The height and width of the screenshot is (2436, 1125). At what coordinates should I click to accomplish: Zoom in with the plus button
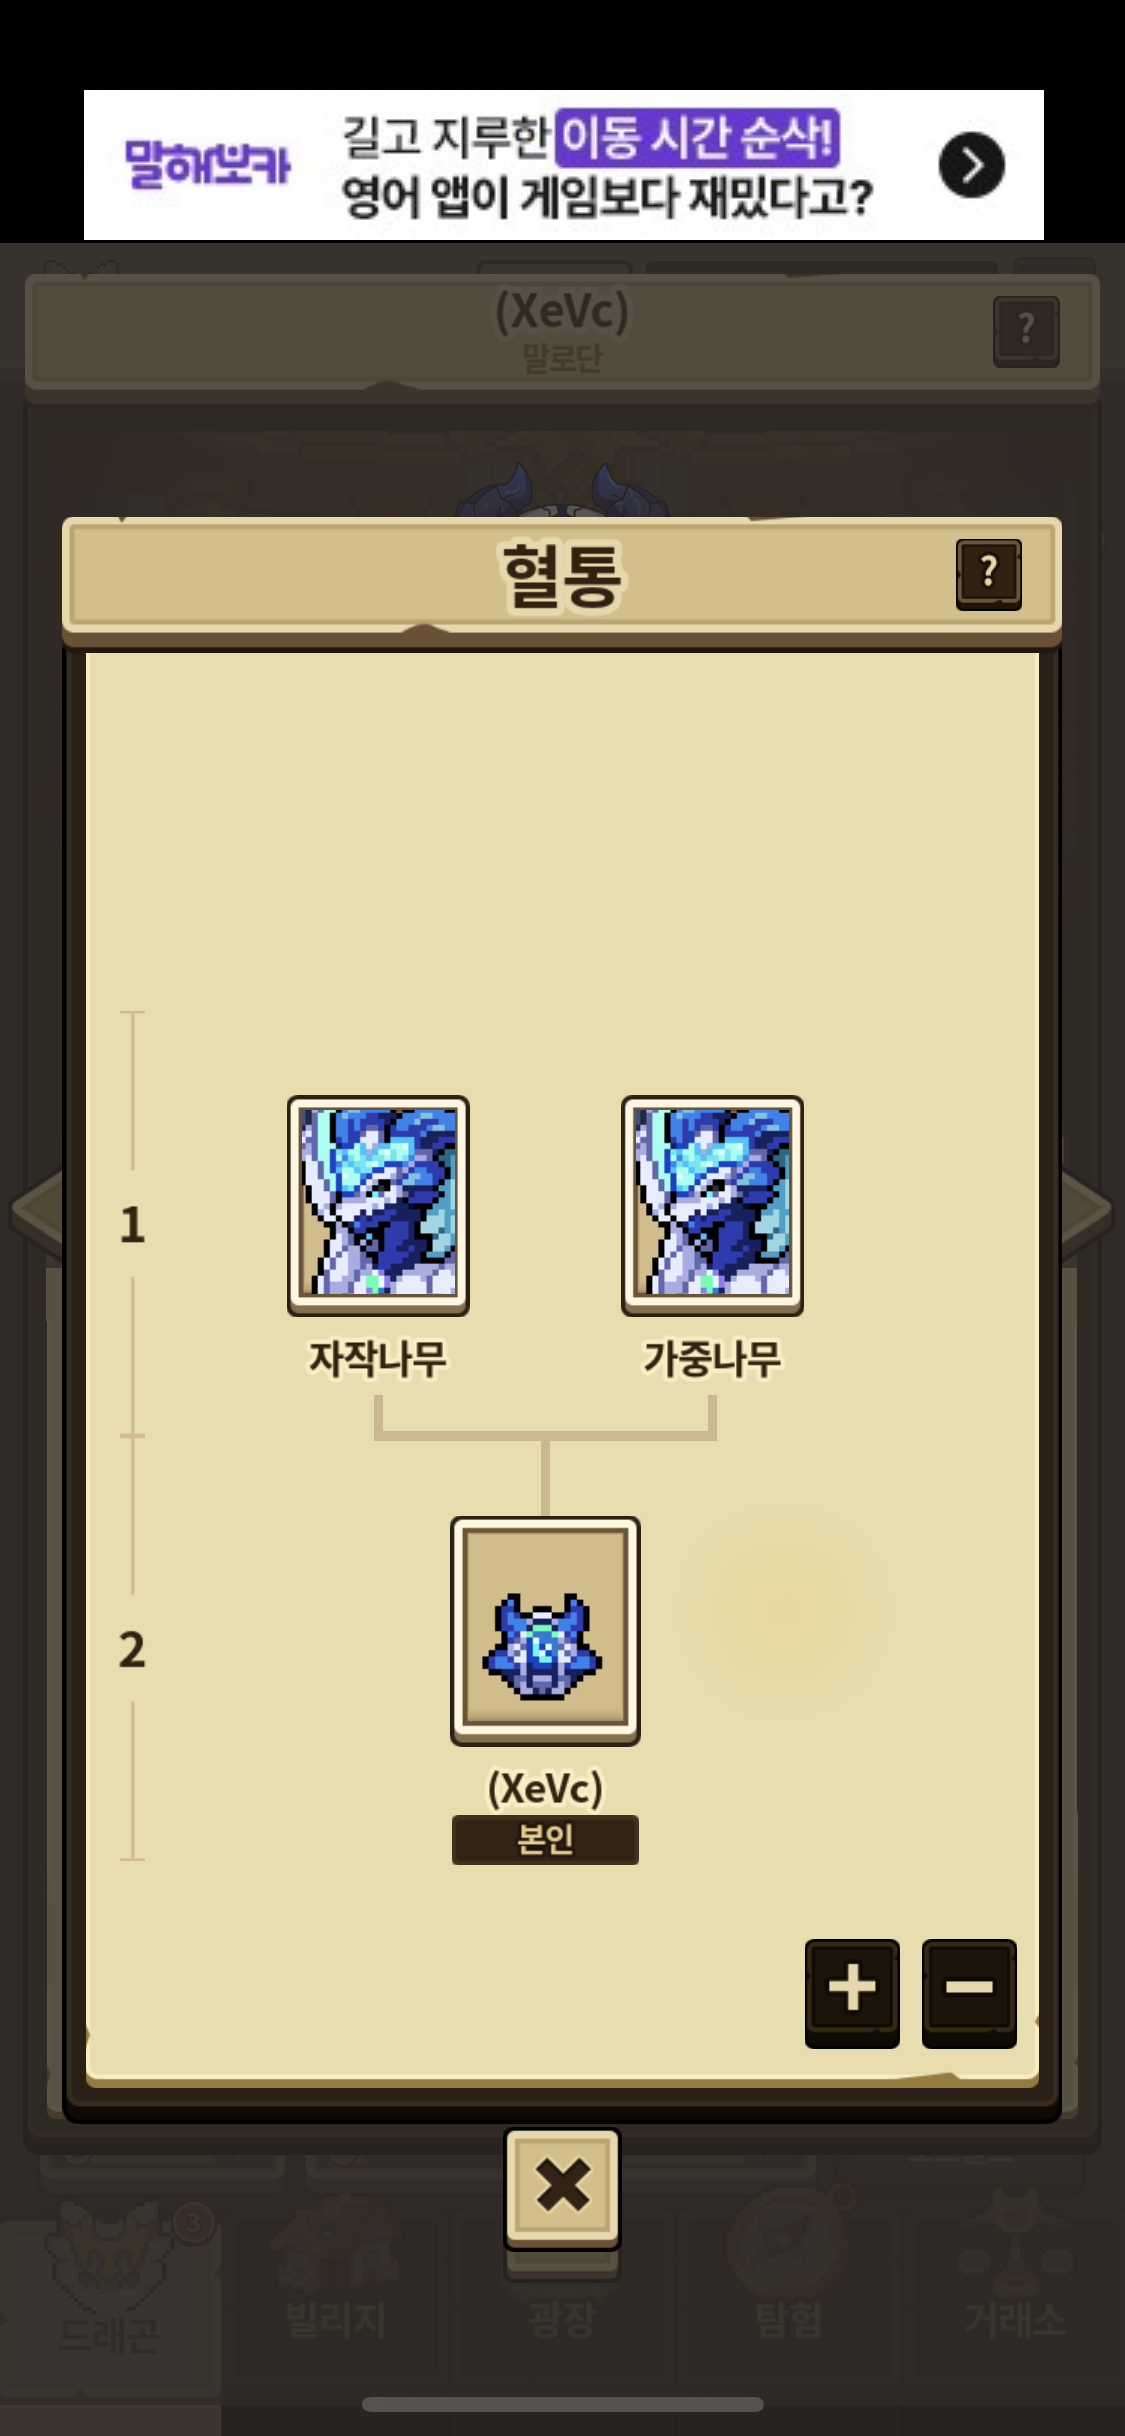point(852,1992)
